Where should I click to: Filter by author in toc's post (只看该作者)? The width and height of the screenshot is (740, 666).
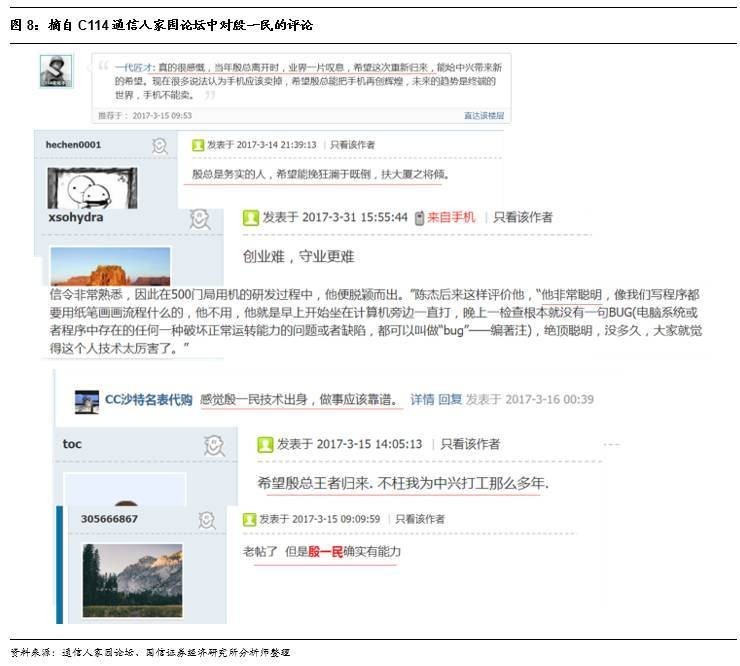470,444
